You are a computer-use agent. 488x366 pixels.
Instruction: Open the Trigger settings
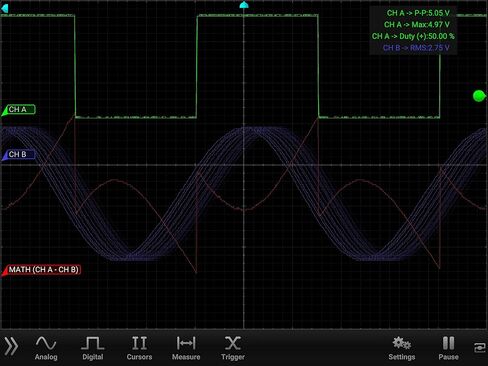[233, 348]
